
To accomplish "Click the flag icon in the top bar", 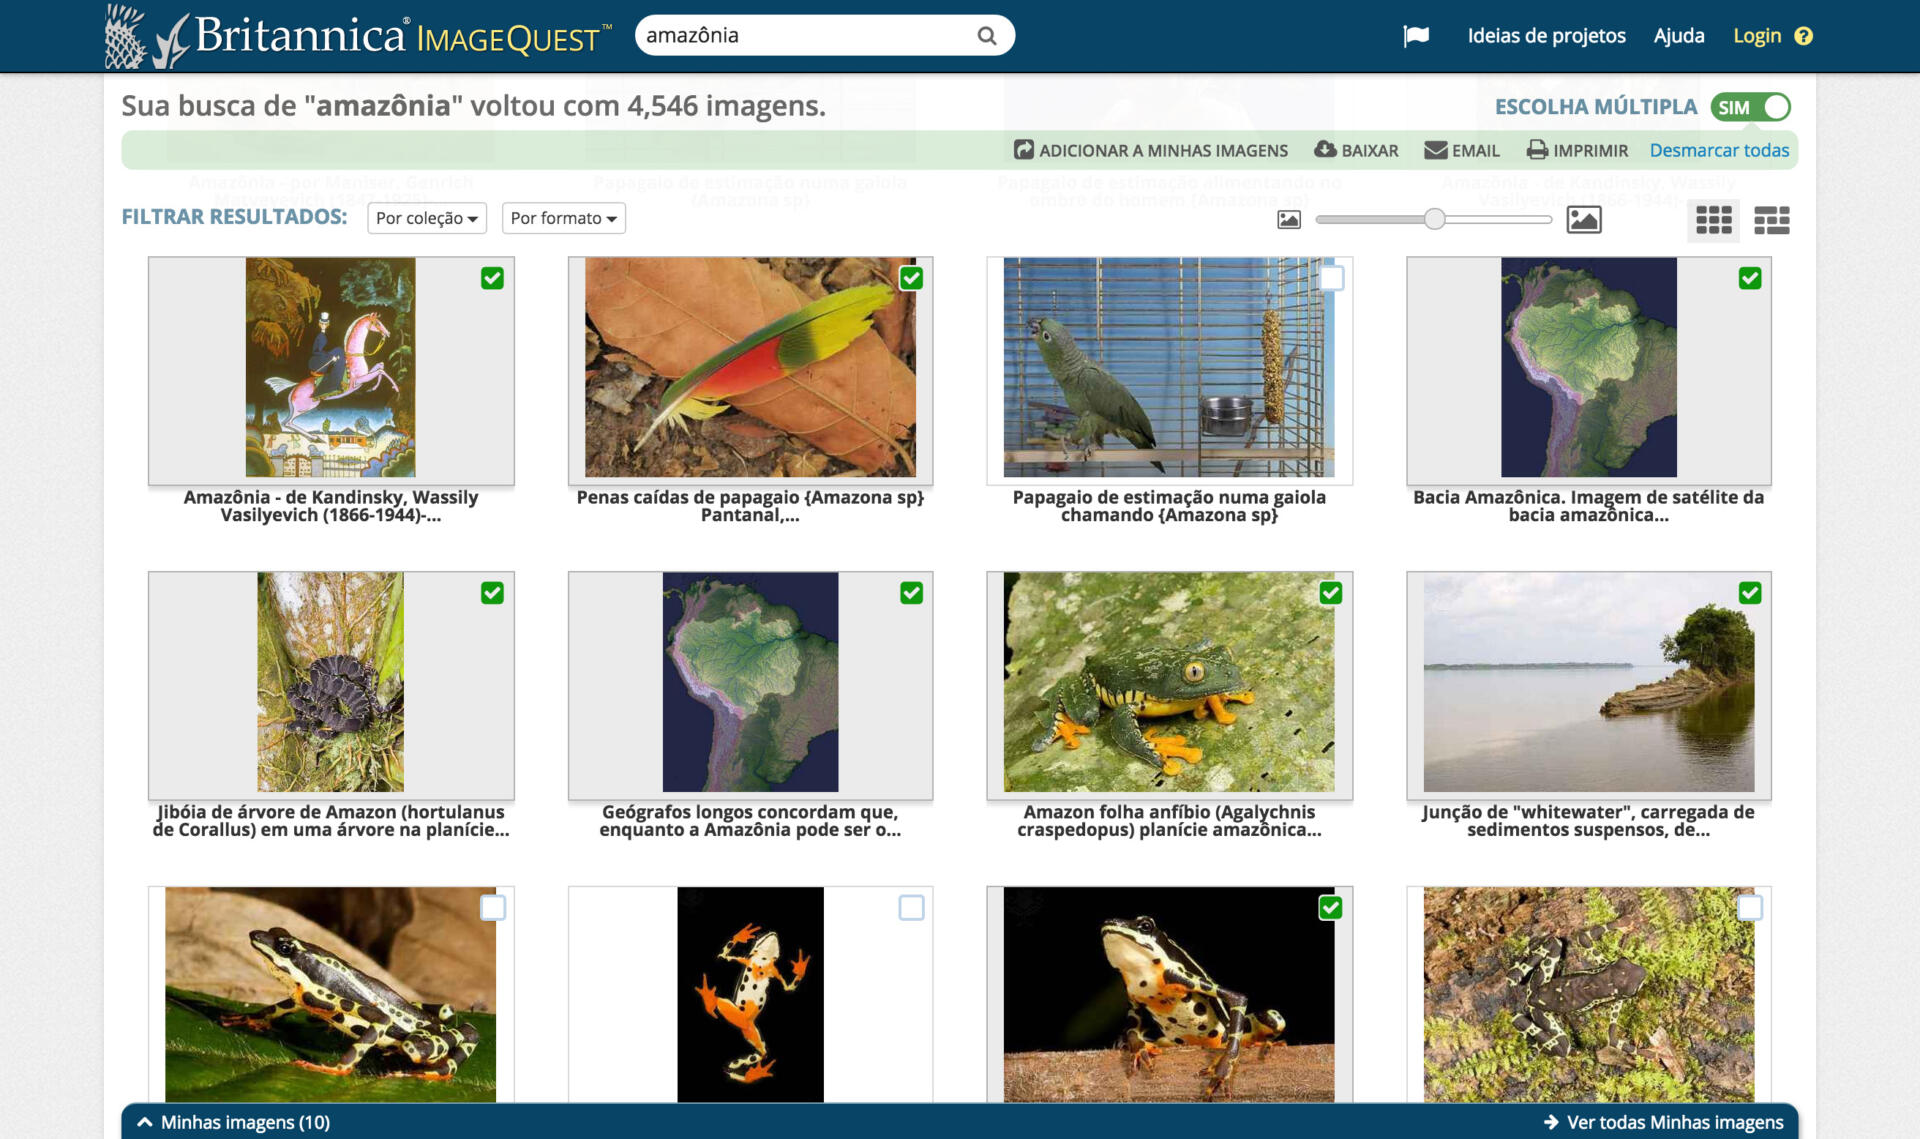I will click(x=1416, y=35).
